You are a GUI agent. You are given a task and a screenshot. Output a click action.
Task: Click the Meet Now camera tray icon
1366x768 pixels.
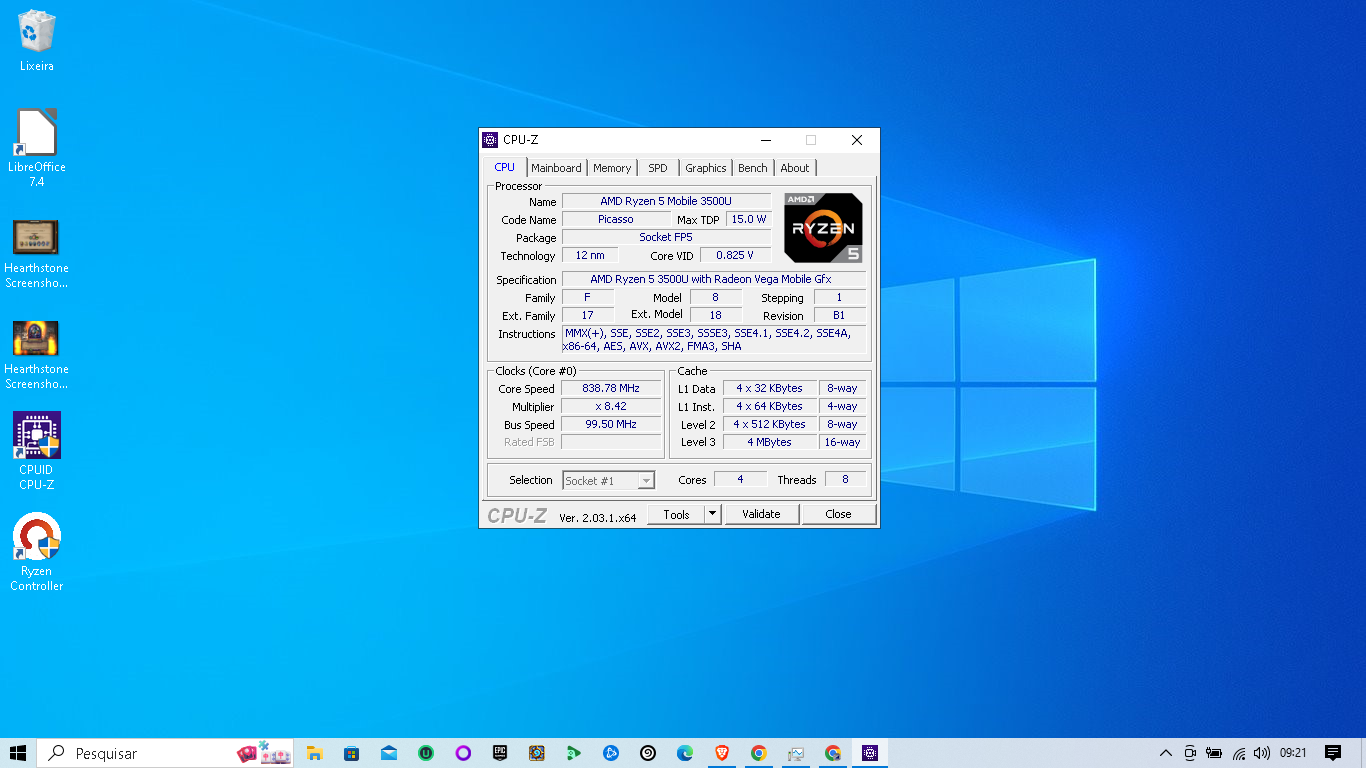[1190, 753]
